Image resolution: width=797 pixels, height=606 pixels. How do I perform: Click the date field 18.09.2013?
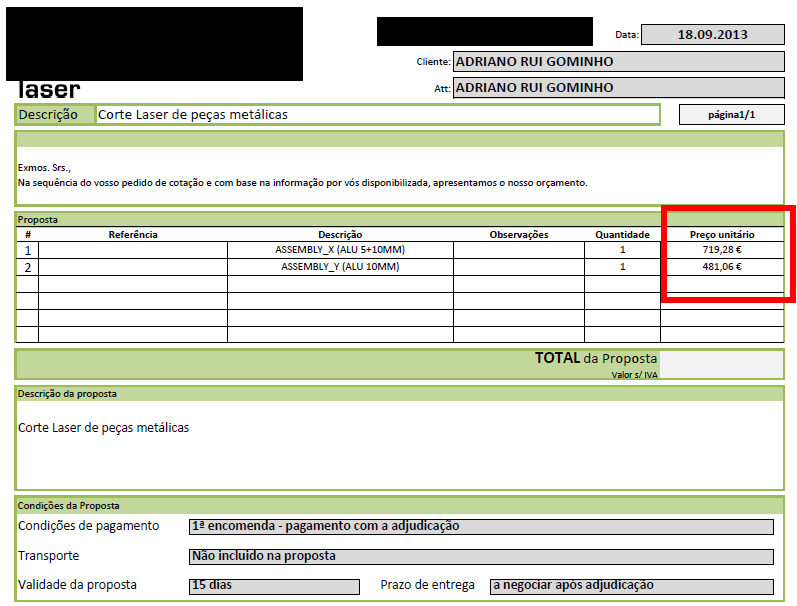(x=713, y=35)
